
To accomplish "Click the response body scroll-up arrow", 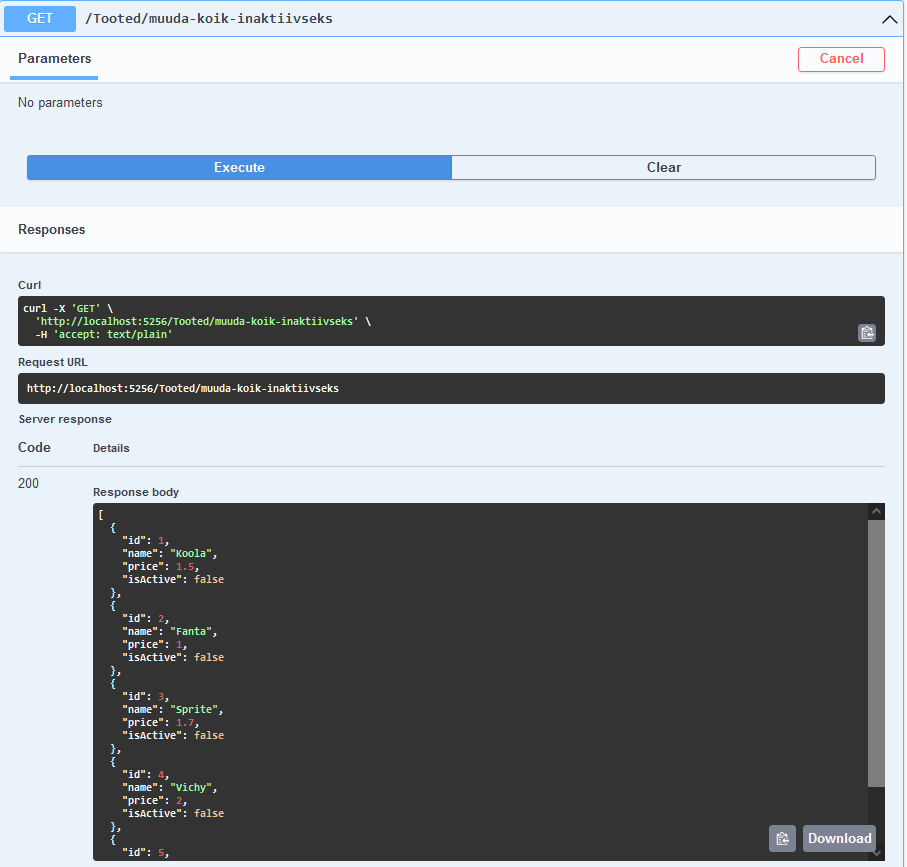I will pyautogui.click(x=876, y=511).
